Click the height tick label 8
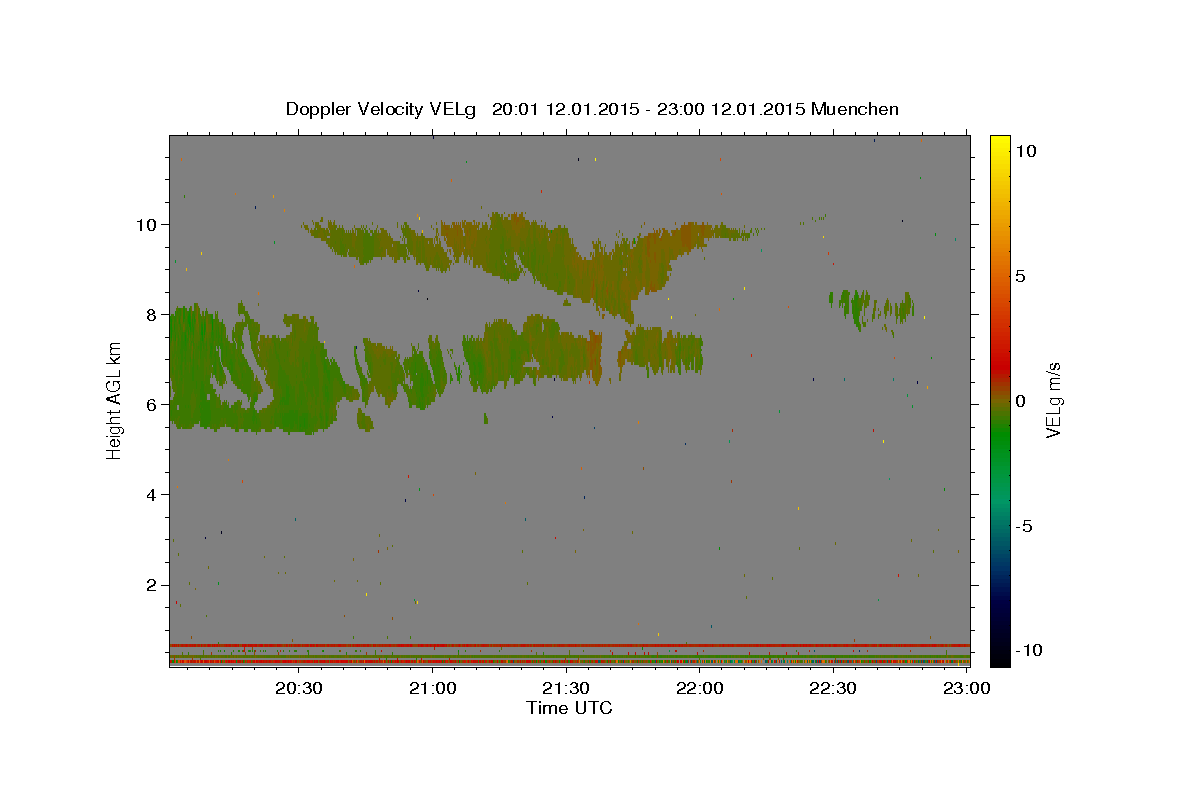Screen dimensions: 1200x800 [154, 314]
